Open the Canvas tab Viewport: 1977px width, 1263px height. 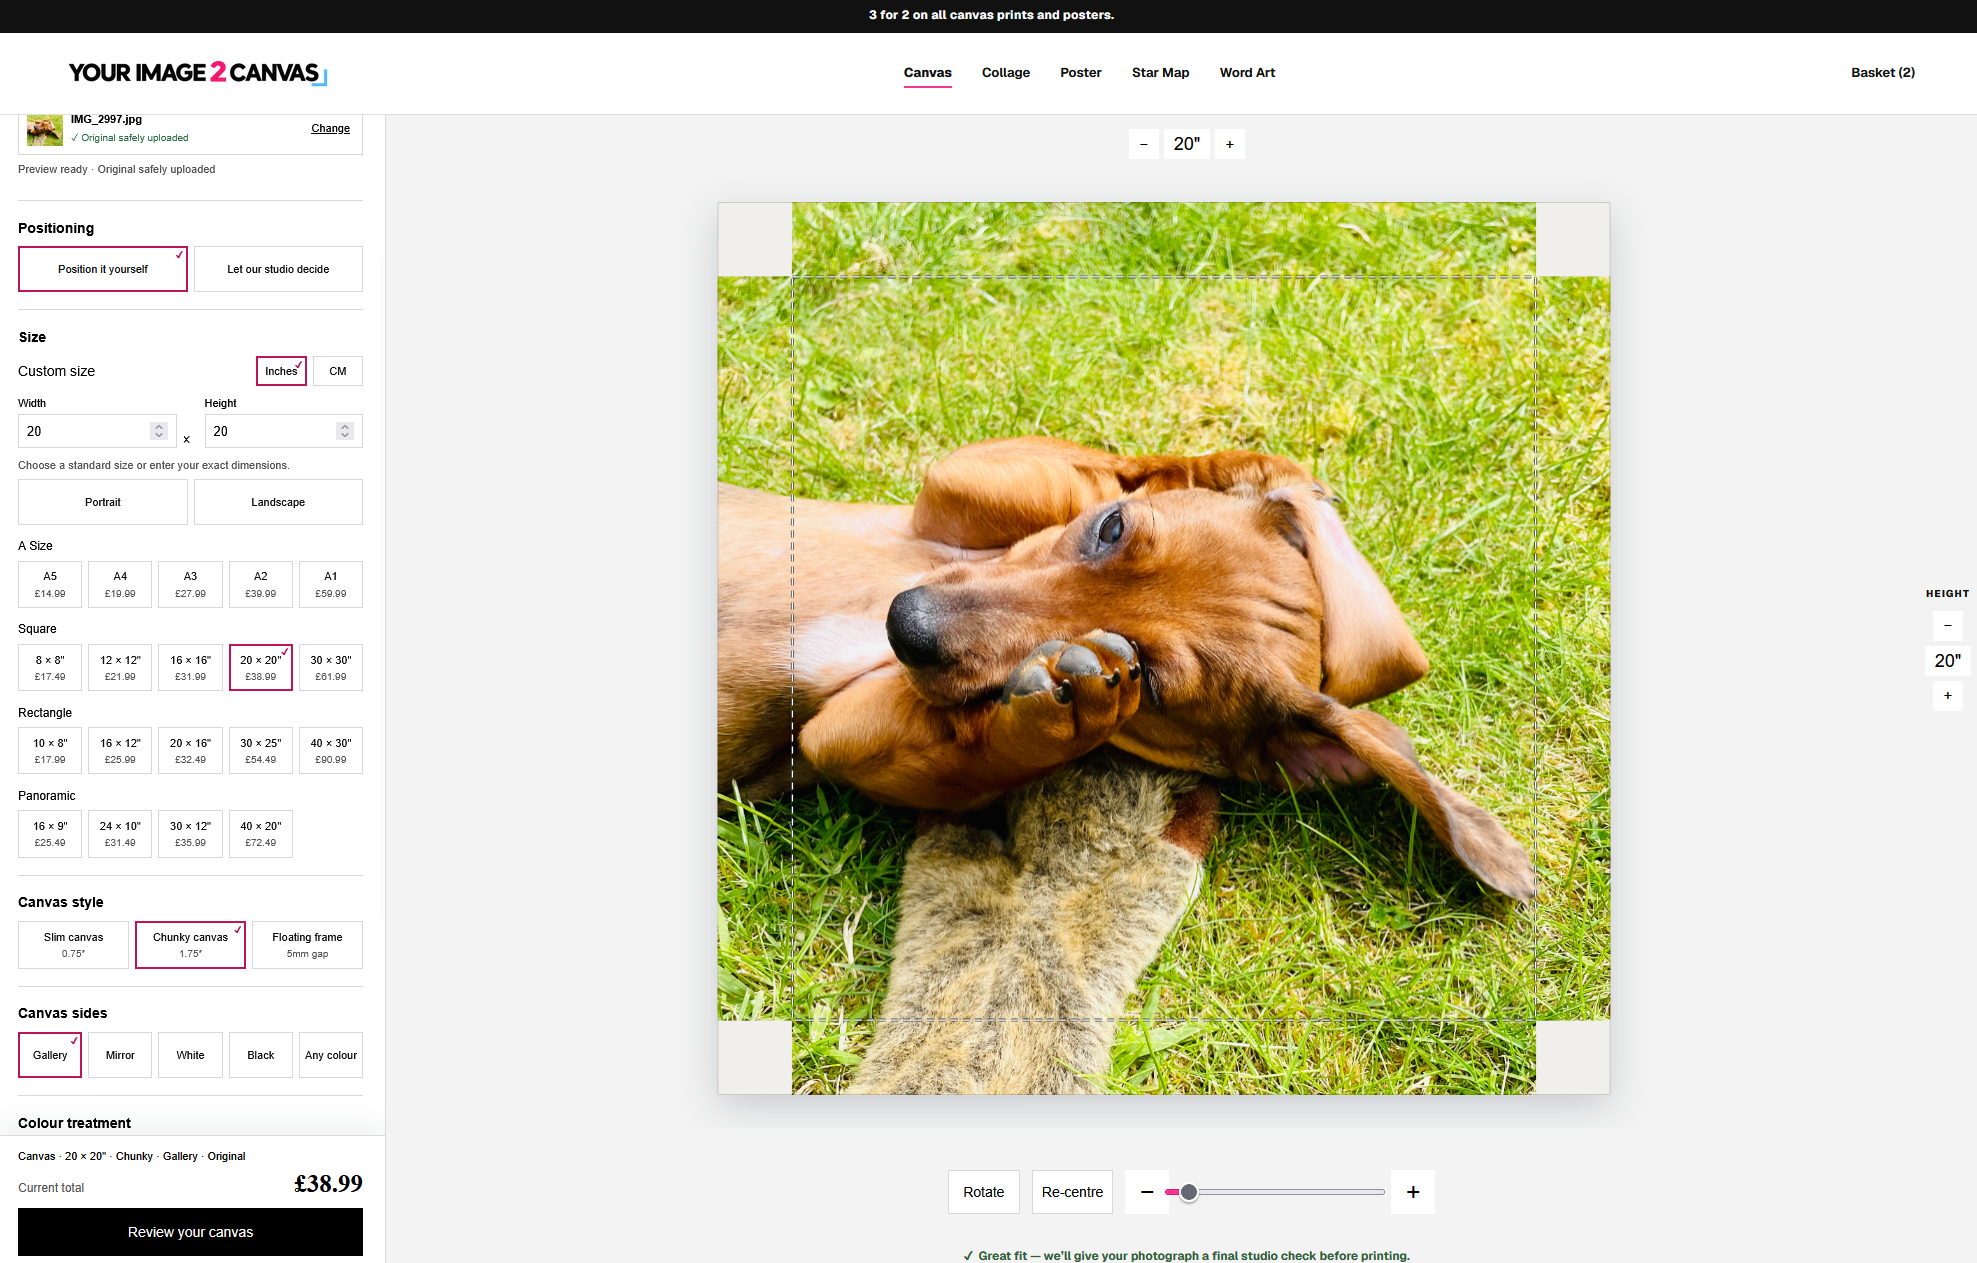928,73
